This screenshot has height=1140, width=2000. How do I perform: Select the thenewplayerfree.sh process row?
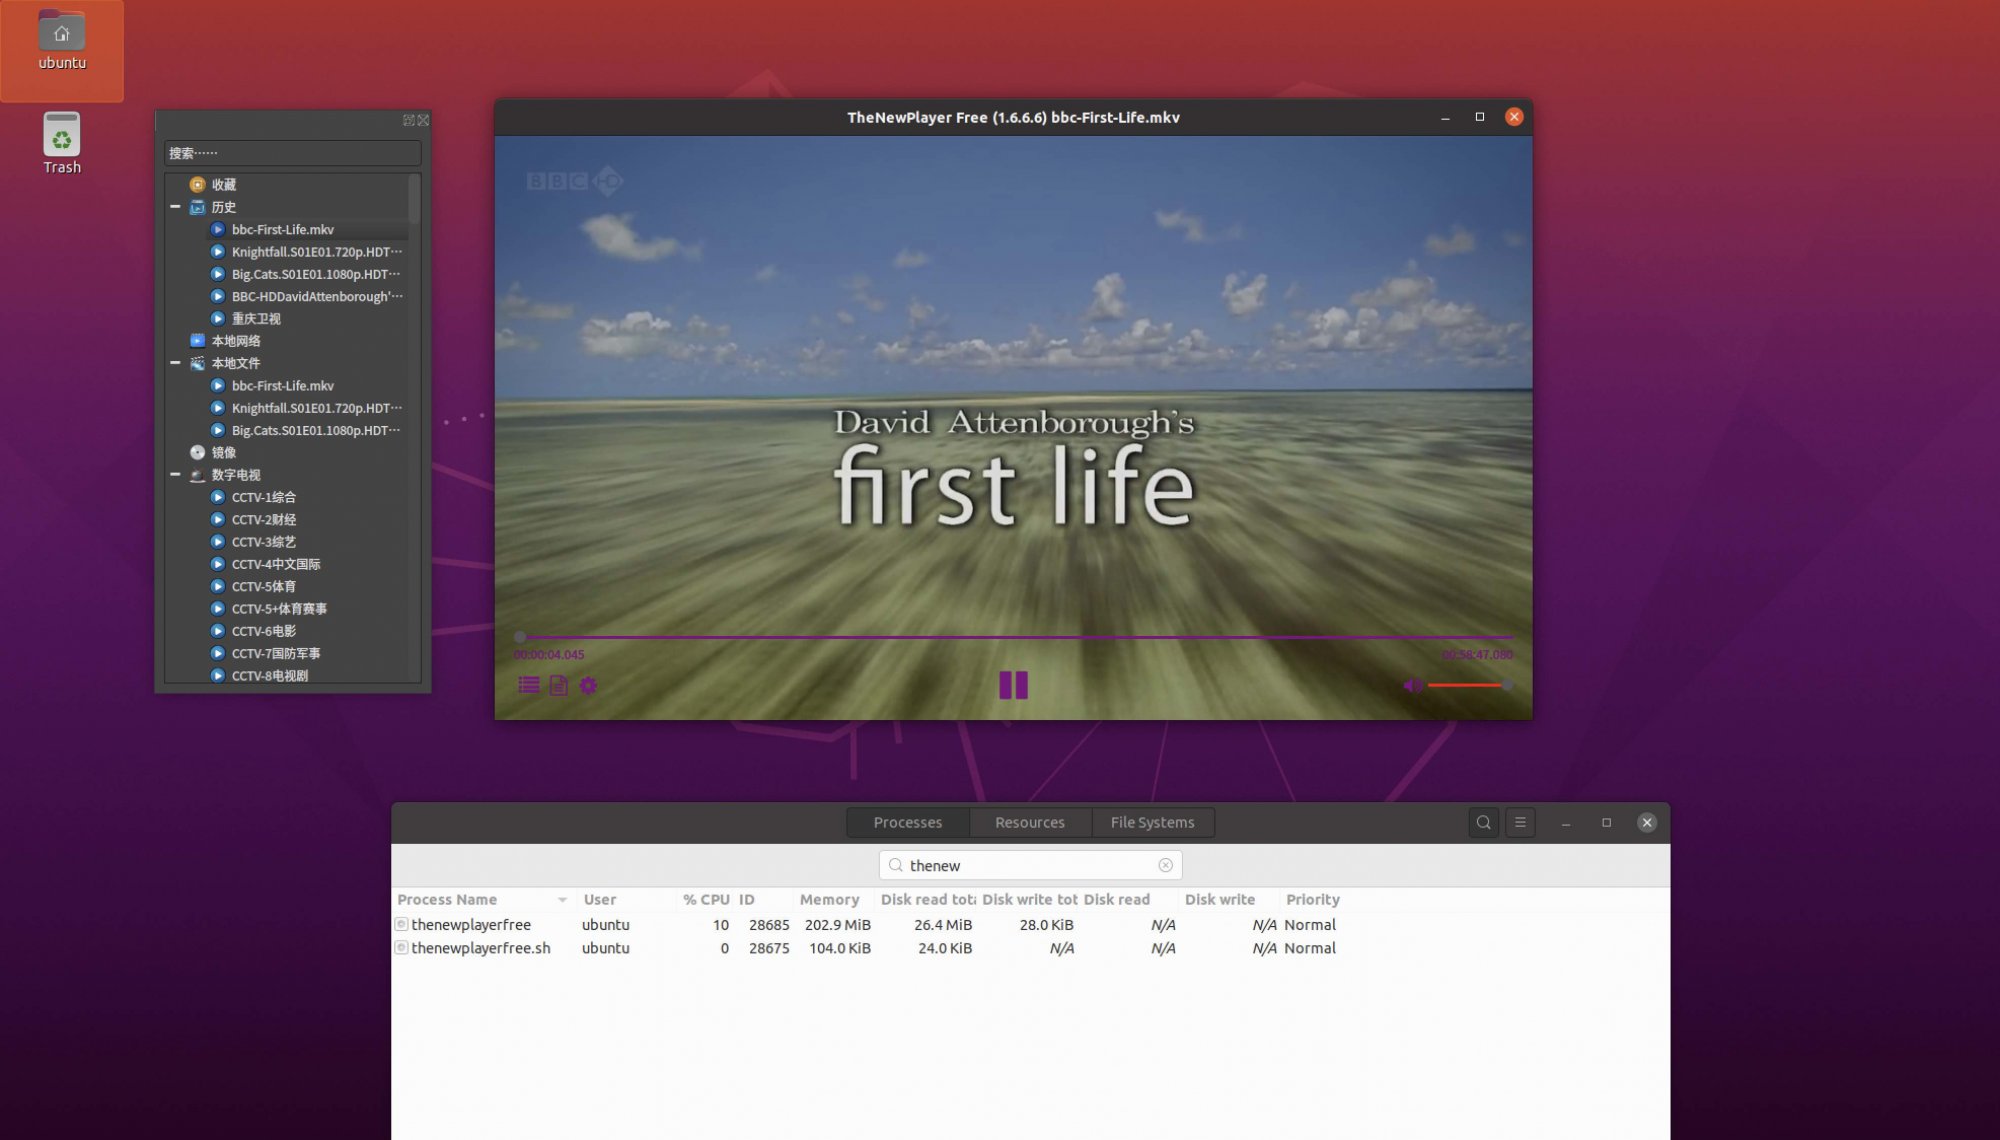coord(480,948)
